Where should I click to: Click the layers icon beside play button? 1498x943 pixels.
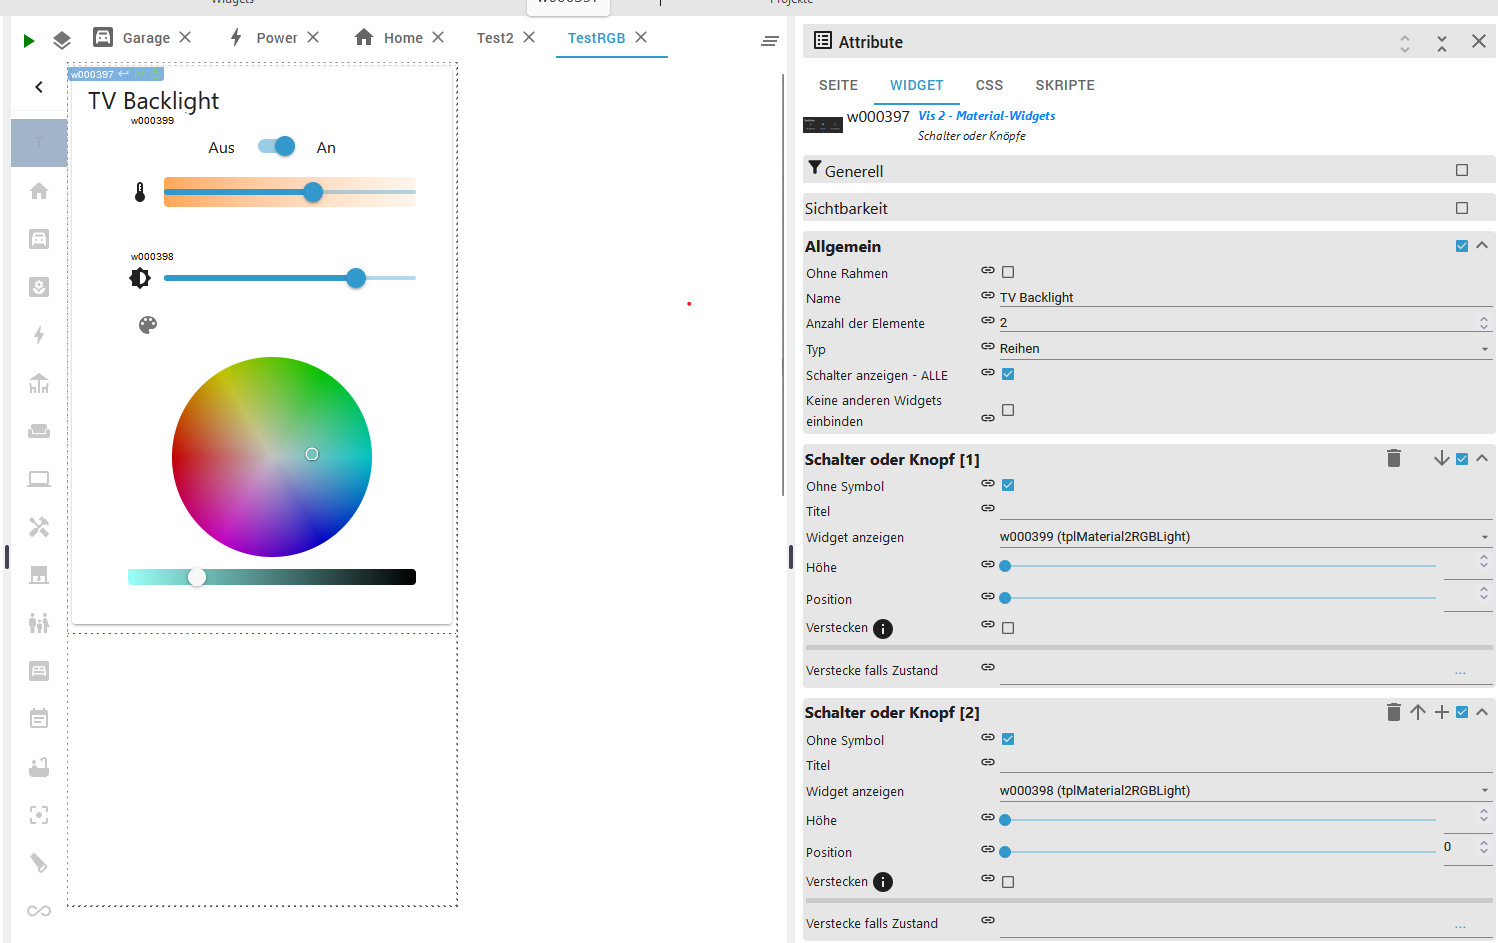pos(62,40)
